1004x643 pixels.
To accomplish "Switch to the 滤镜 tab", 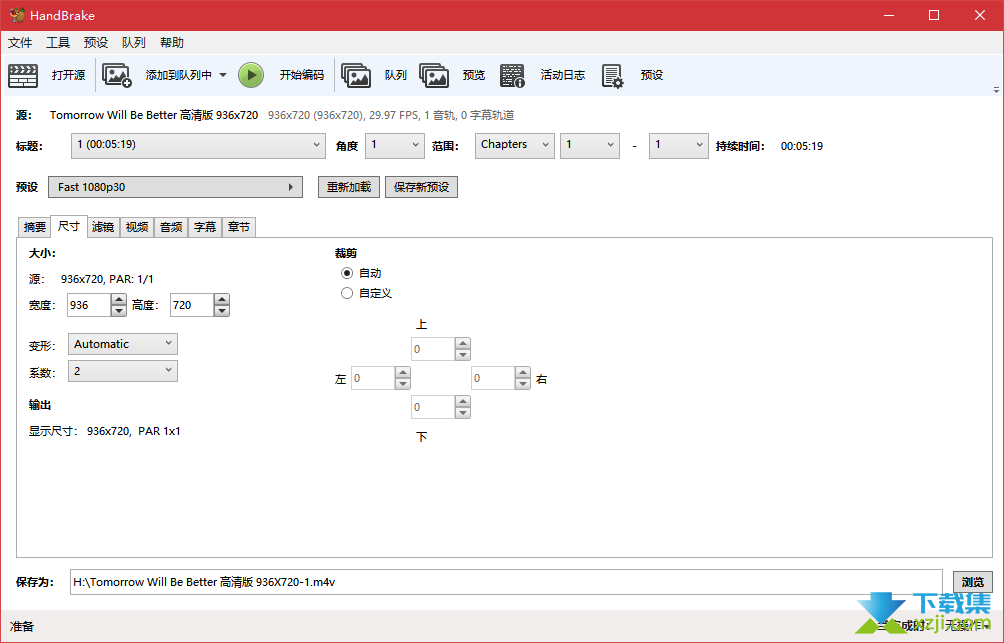I will 102,227.
